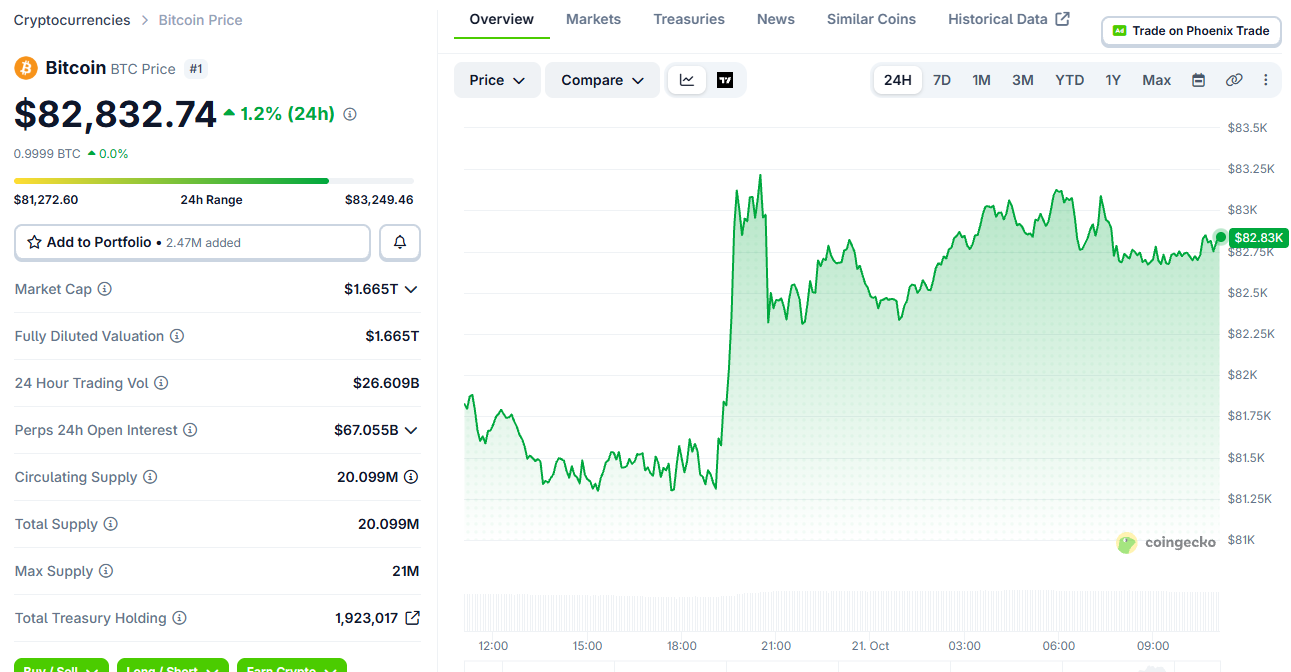
Task: Click Trade on Phoenix Trade button
Action: (x=1191, y=31)
